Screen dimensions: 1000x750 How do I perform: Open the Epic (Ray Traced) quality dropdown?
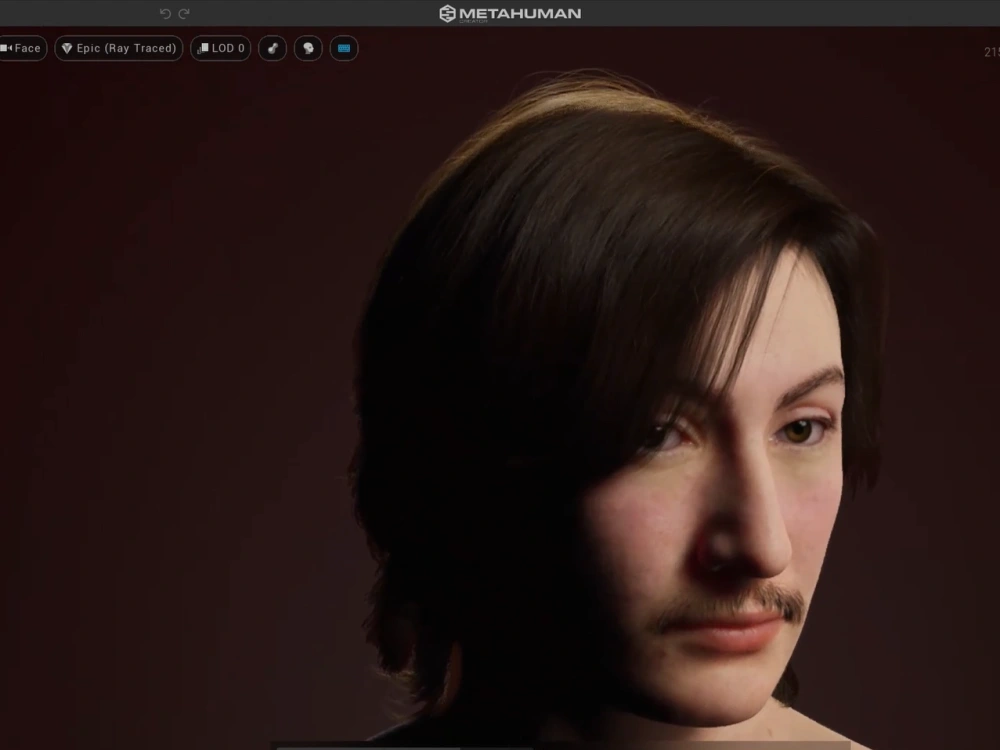tap(118, 48)
